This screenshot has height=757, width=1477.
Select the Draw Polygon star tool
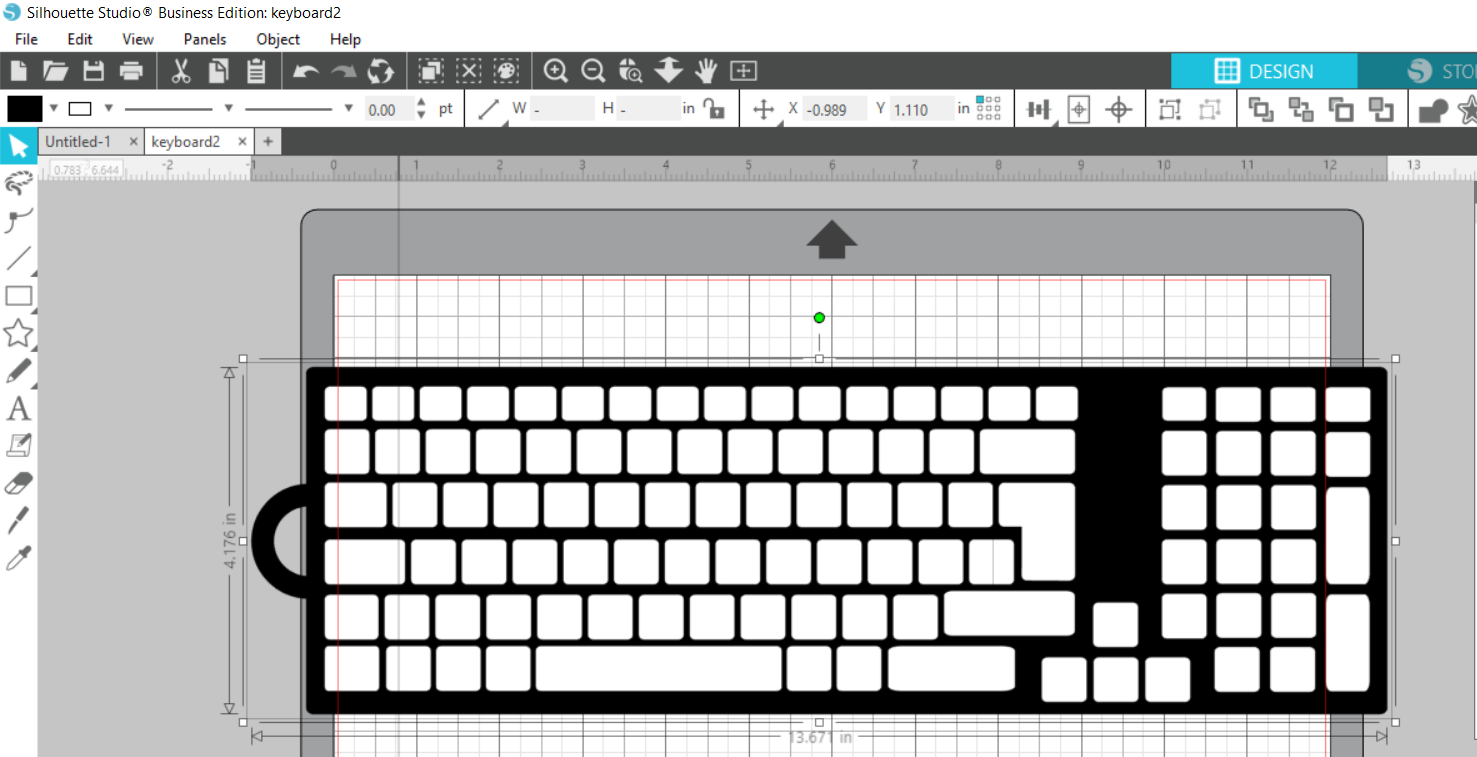pyautogui.click(x=19, y=333)
